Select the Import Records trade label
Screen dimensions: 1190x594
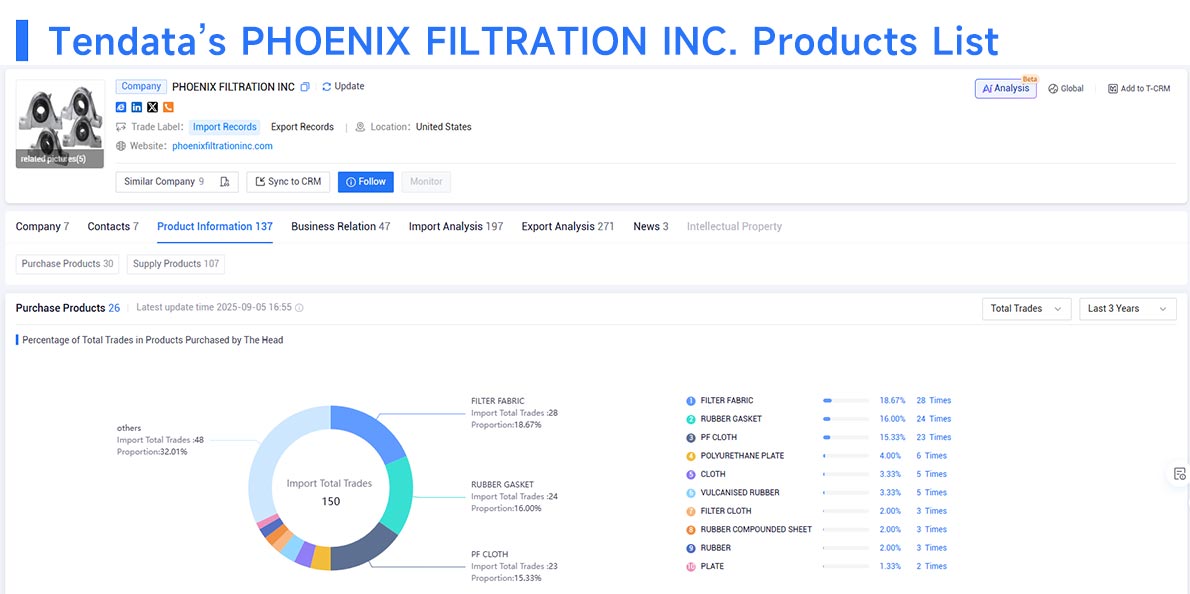point(225,127)
